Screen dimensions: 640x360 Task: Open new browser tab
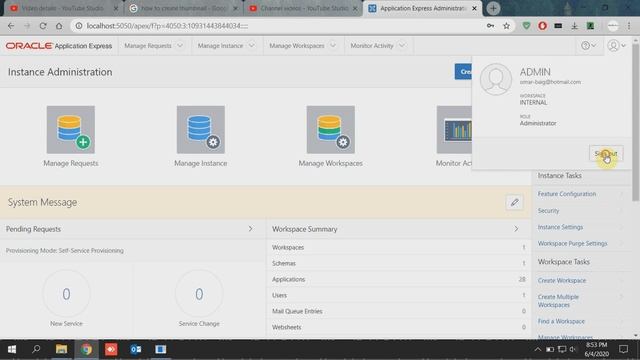click(x=493, y=8)
